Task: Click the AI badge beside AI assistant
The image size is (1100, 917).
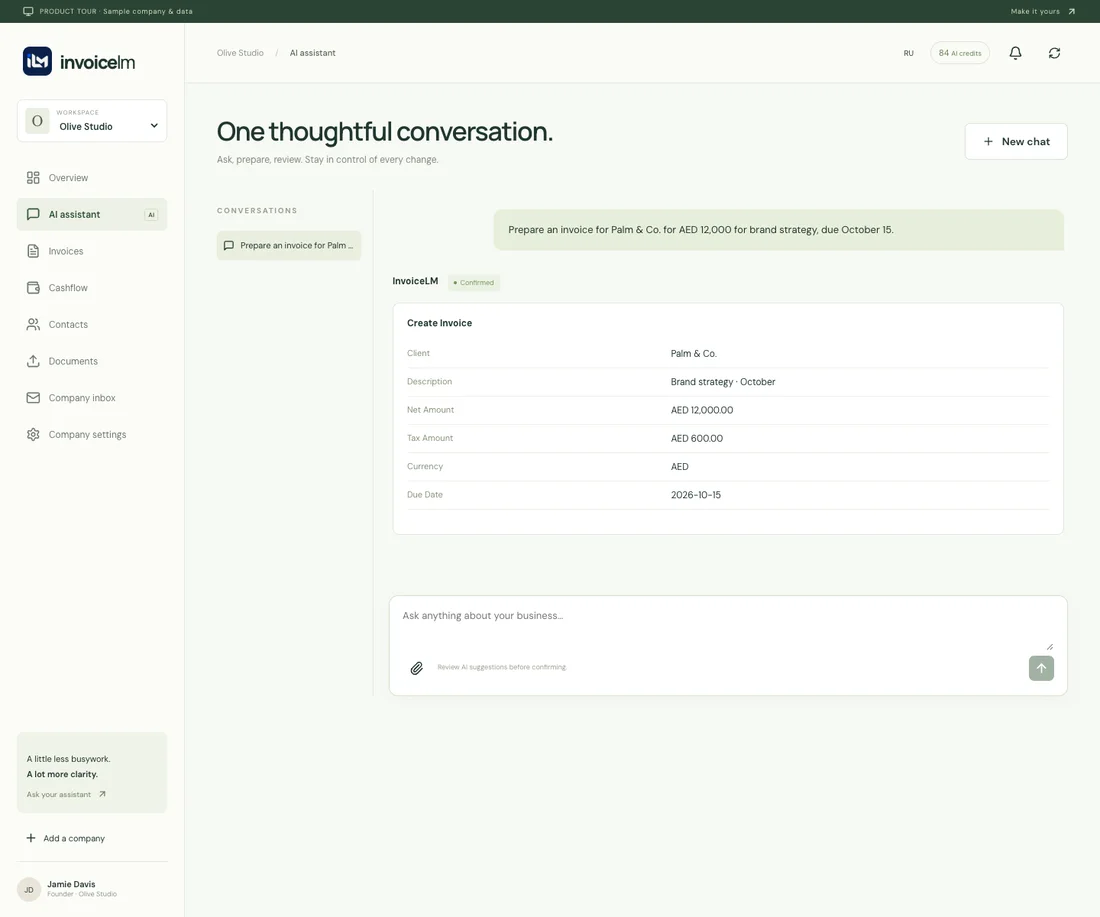Action: [151, 215]
